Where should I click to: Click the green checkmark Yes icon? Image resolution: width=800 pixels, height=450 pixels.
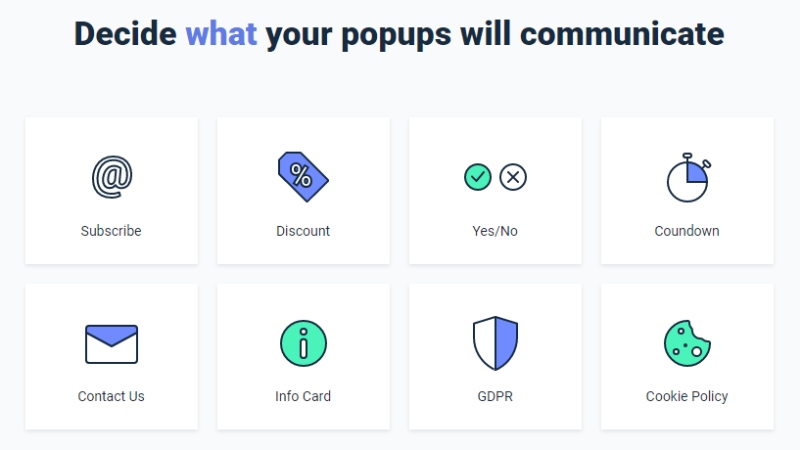tap(478, 178)
